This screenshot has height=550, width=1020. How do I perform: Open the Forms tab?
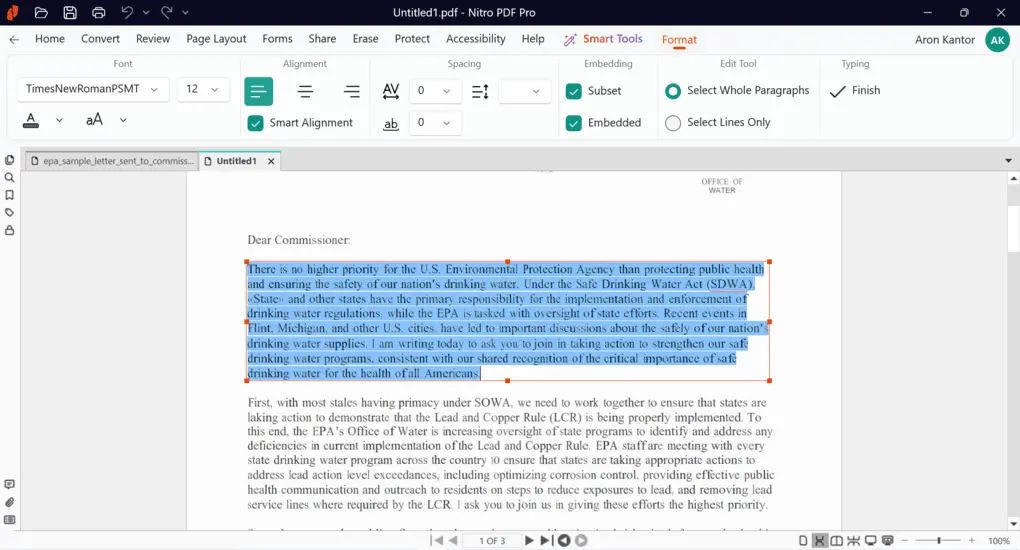coord(277,39)
